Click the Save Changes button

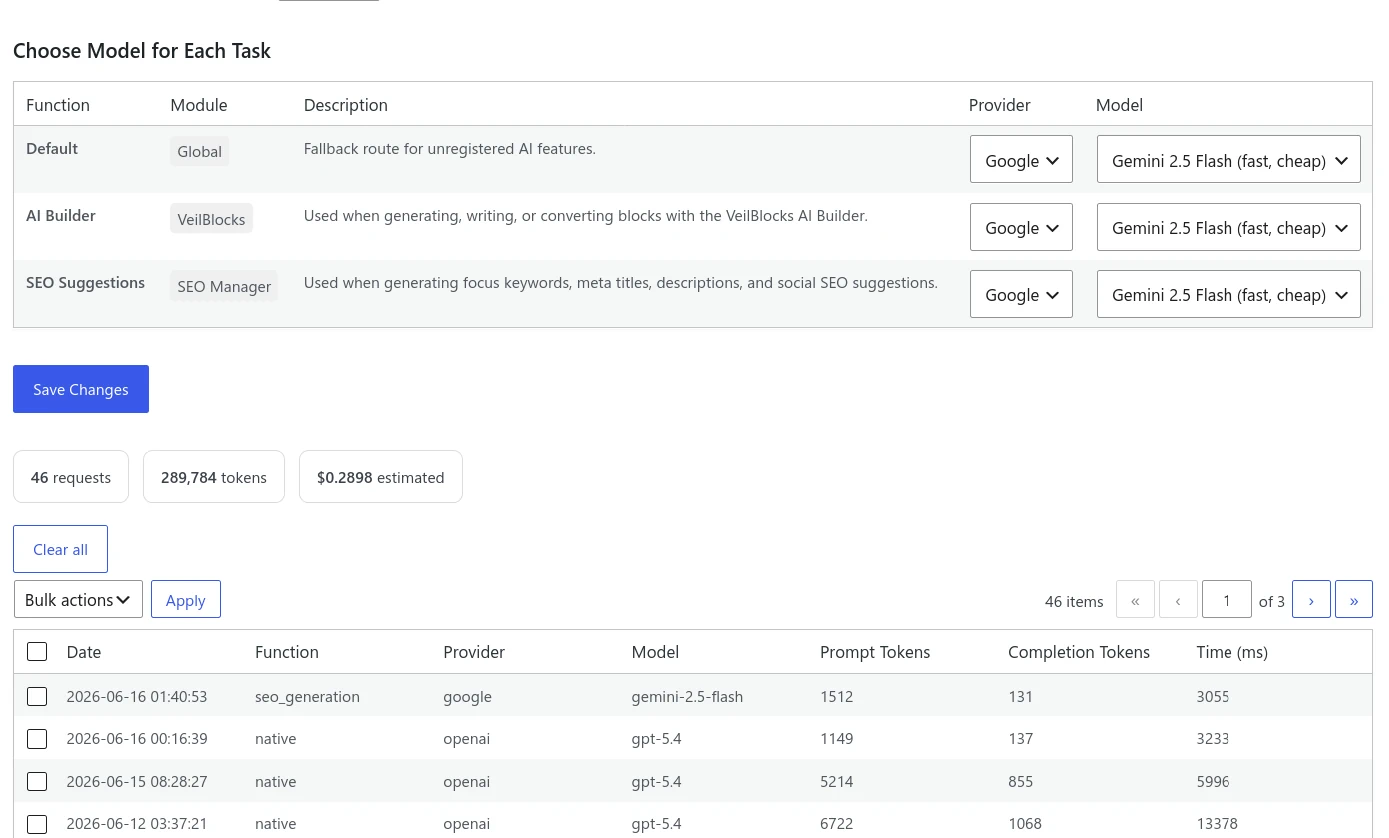(x=81, y=389)
